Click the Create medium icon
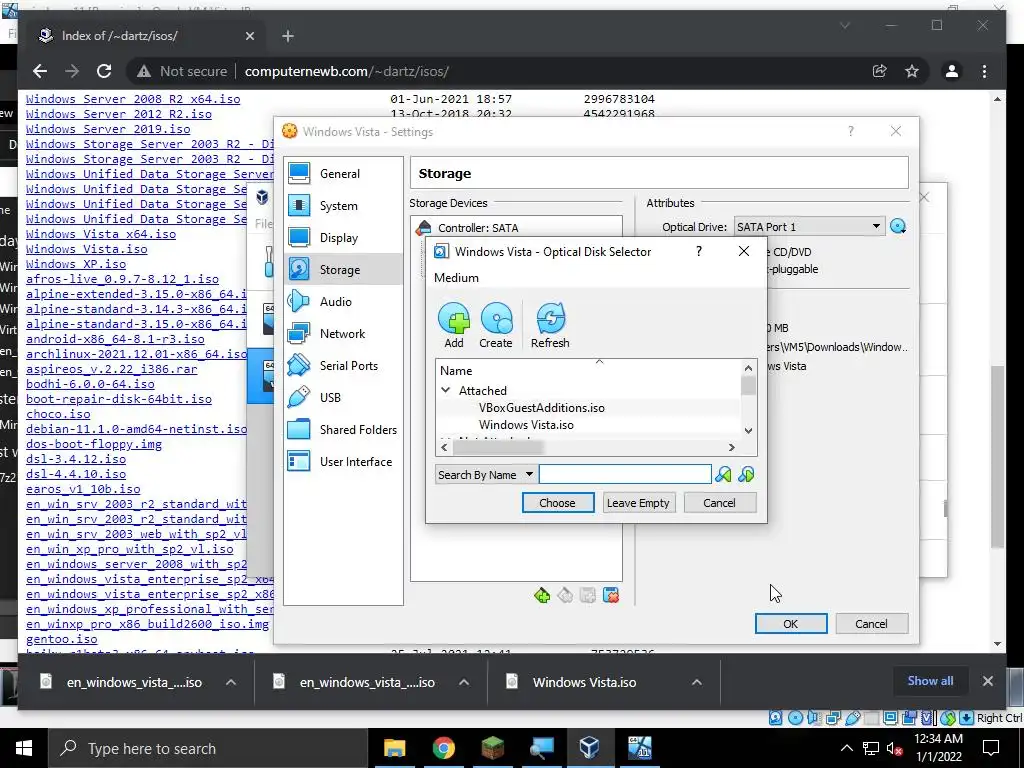The image size is (1024, 768). point(496,319)
